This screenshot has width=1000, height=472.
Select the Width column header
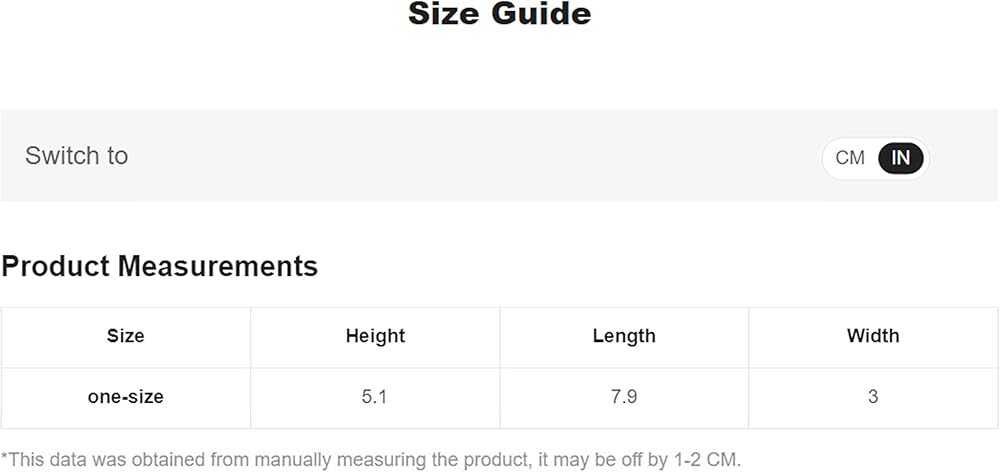[873, 336]
